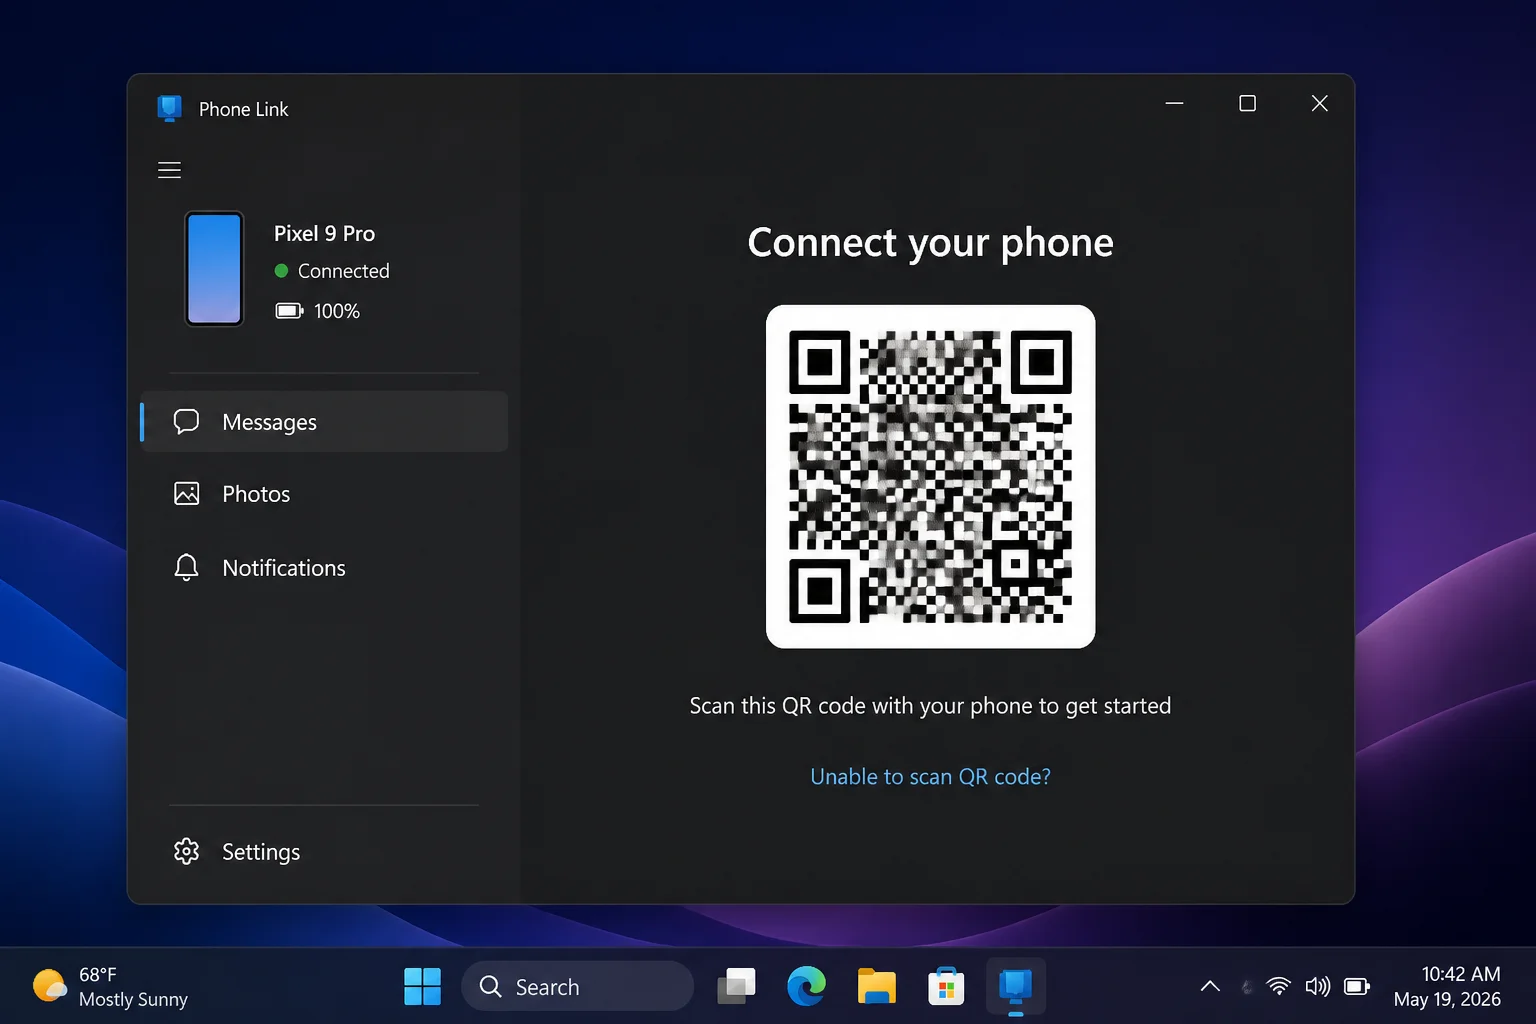Minimize the Phone Link window
Screen dimensions: 1536x1024
click(x=1174, y=103)
